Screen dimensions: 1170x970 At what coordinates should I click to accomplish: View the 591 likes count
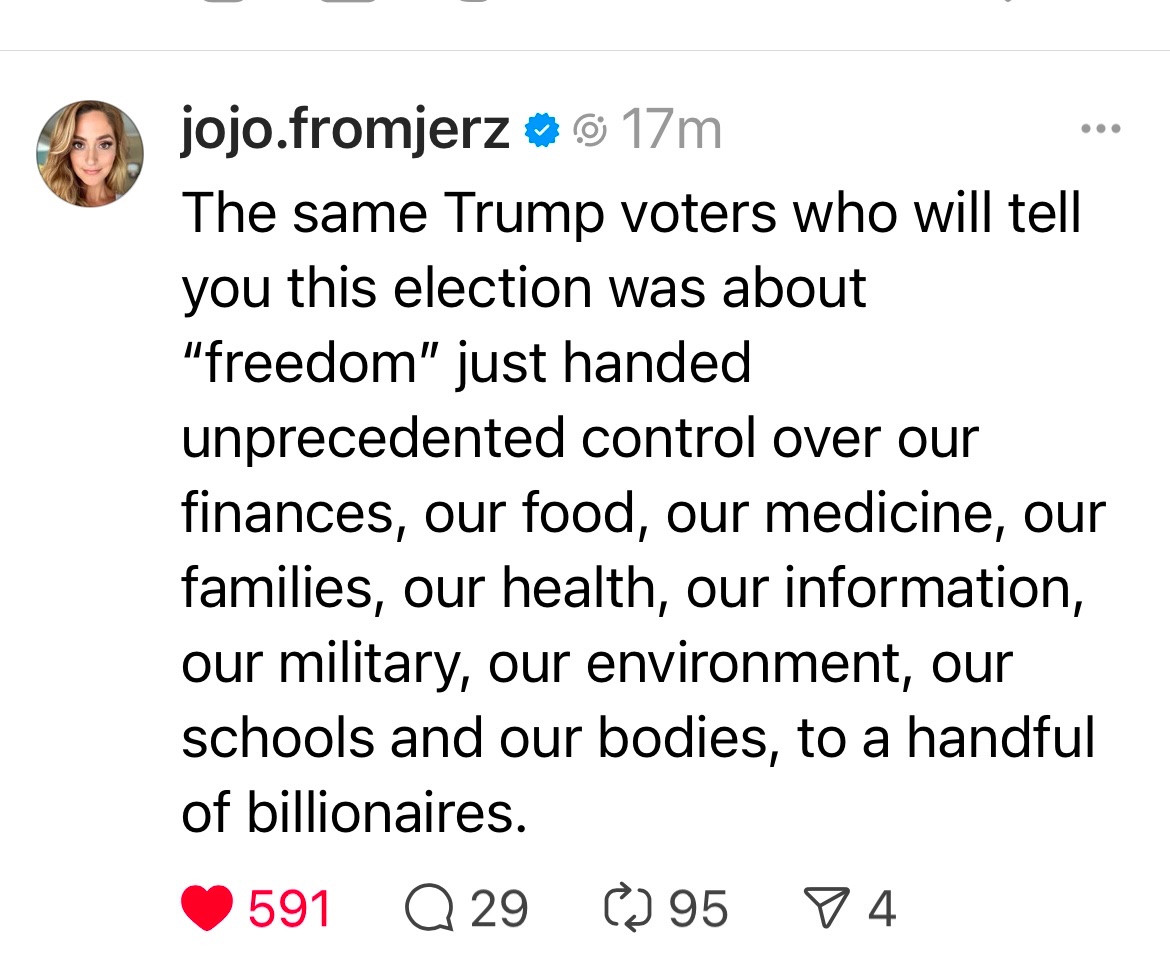coord(289,908)
